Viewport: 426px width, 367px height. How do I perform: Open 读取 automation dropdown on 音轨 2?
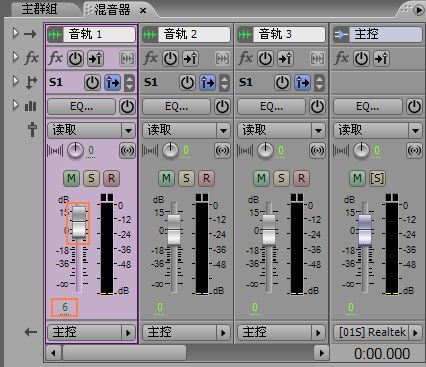(x=186, y=130)
